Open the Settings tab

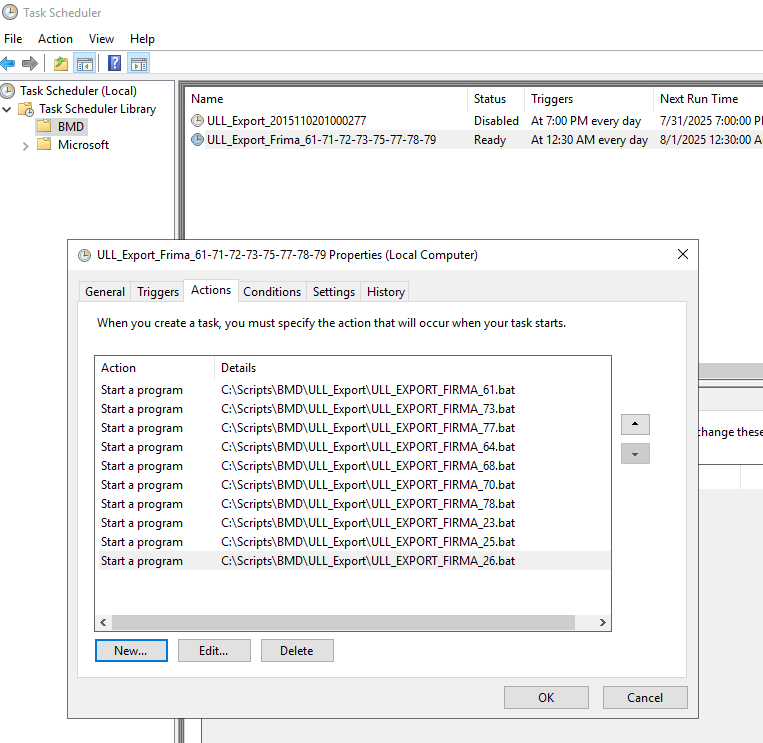tap(334, 292)
